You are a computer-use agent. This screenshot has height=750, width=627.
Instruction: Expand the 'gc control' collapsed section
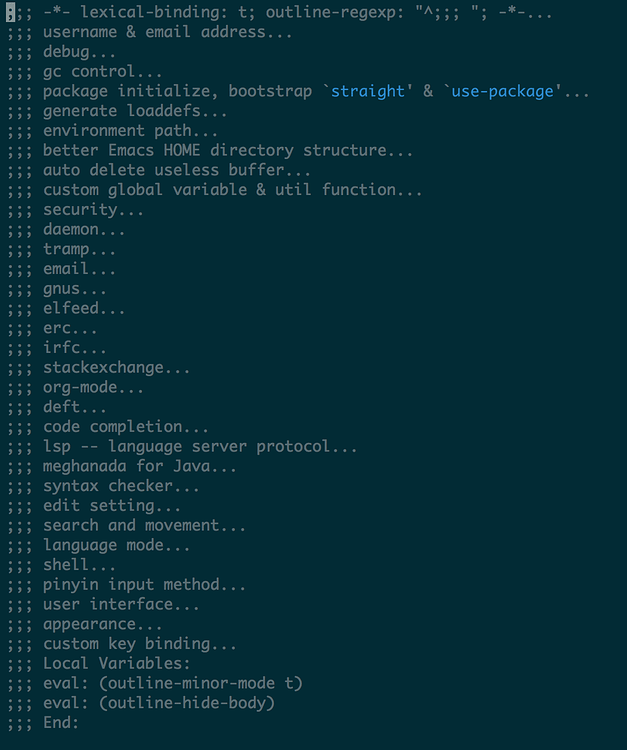[84, 72]
